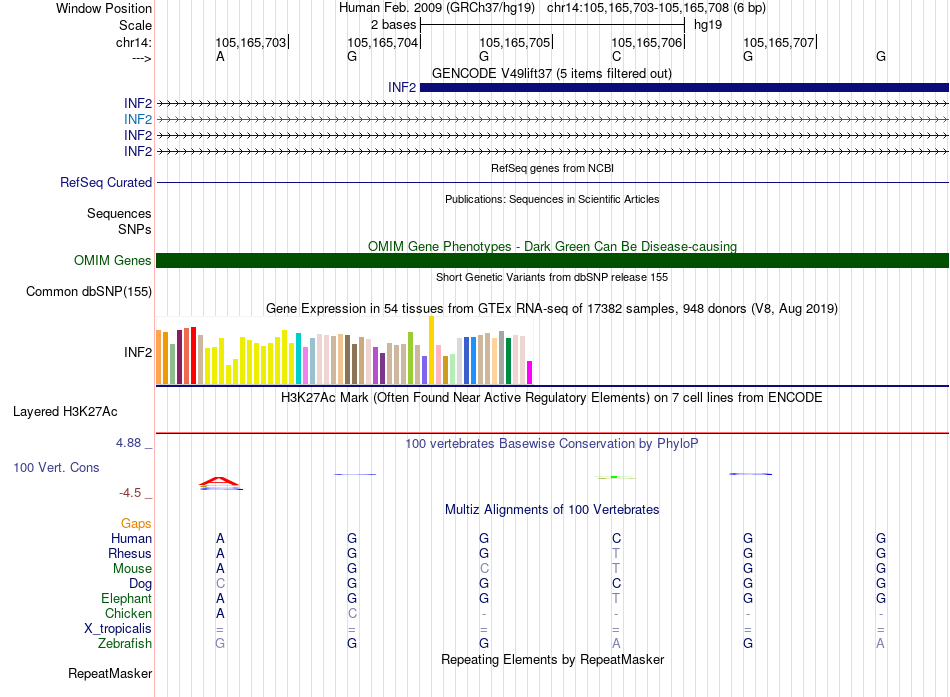The image size is (950, 697).
Task: Open the 100 Vert. Cons track label
Action: pos(56,467)
